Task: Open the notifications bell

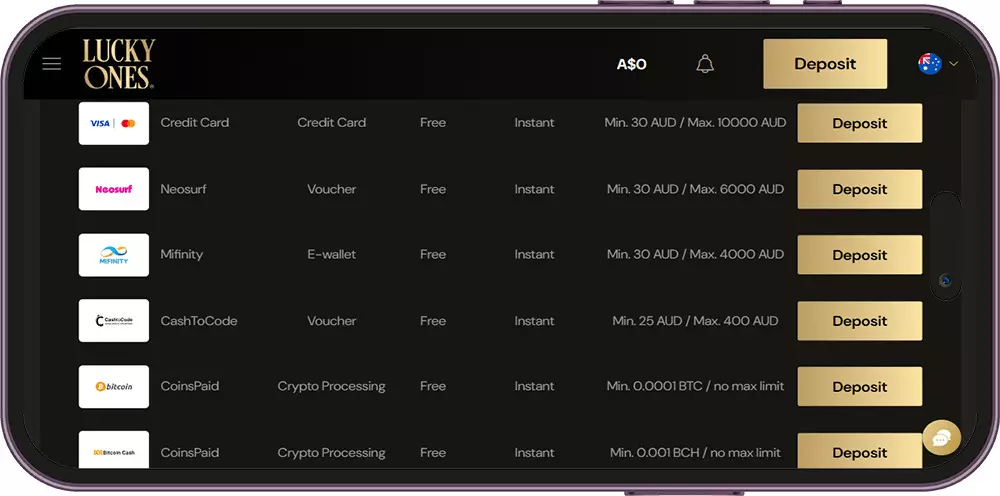Action: 705,64
